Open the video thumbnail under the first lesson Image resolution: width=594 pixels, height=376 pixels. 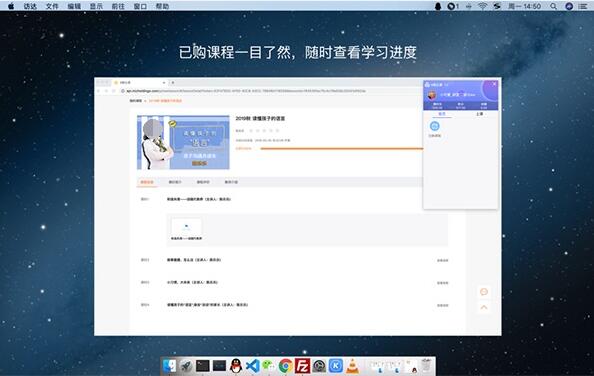tap(186, 227)
